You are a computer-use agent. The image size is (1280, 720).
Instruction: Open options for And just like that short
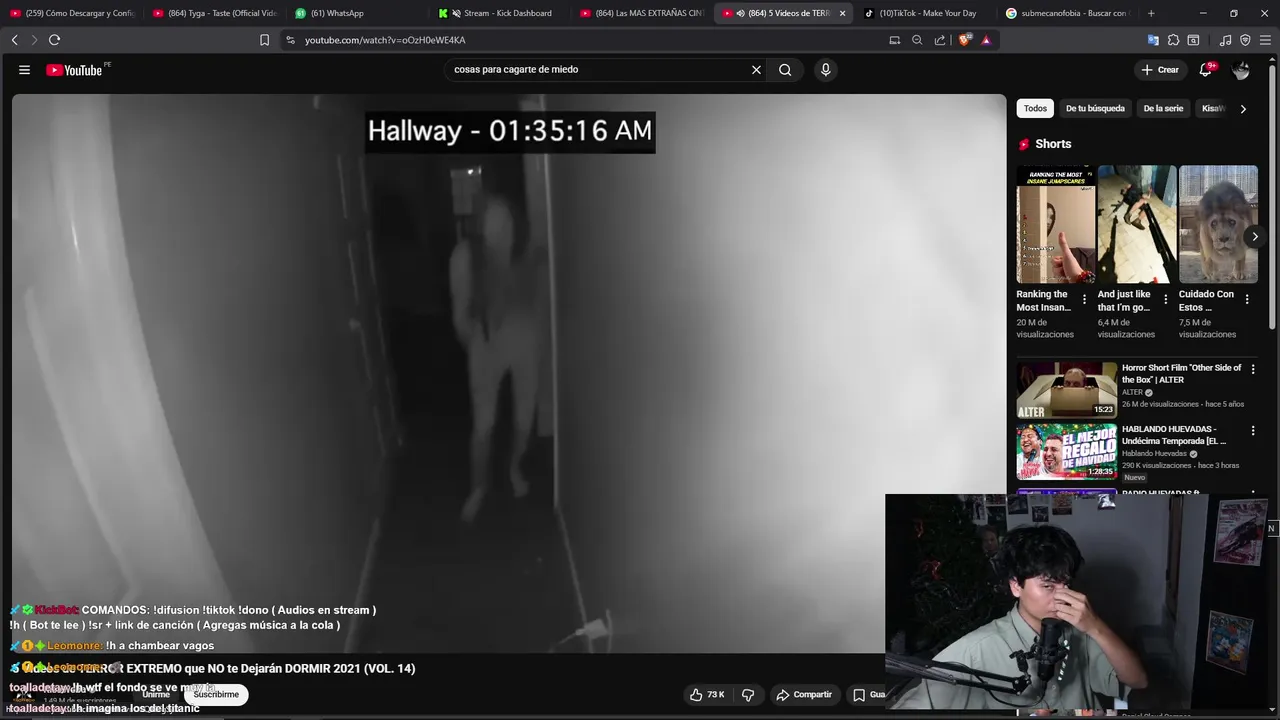[x=1165, y=299]
